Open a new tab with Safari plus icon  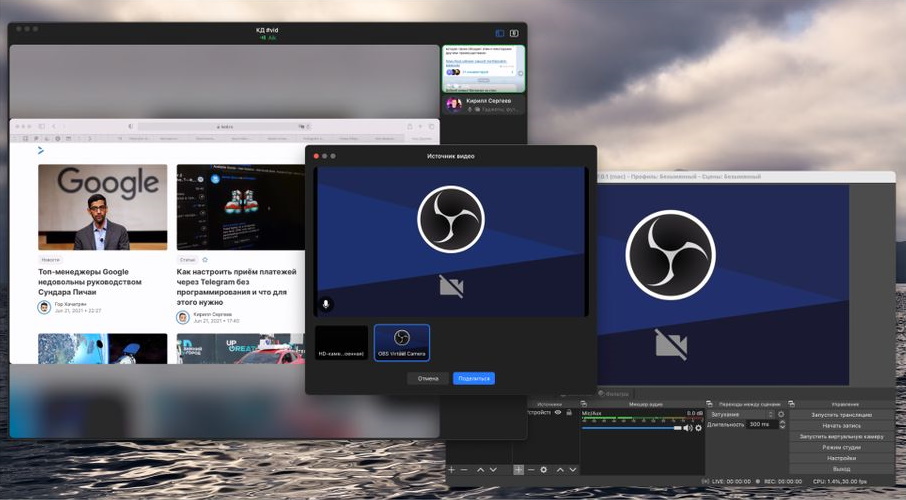pyautogui.click(x=420, y=127)
